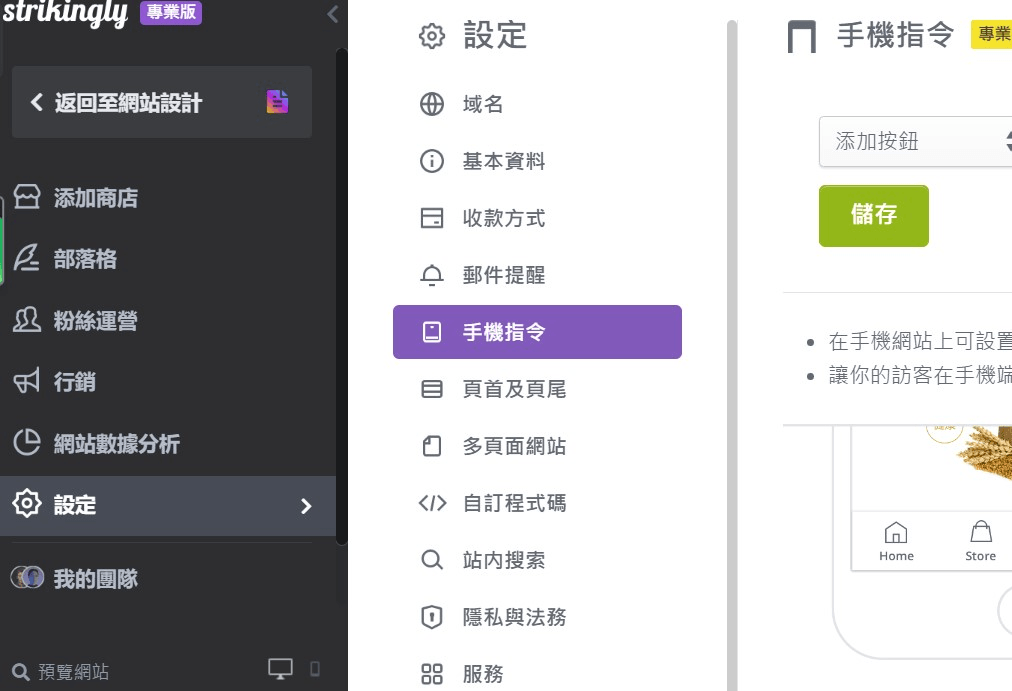Expand the 設定 menu chevron
This screenshot has height=691, width=1012.
click(x=307, y=506)
